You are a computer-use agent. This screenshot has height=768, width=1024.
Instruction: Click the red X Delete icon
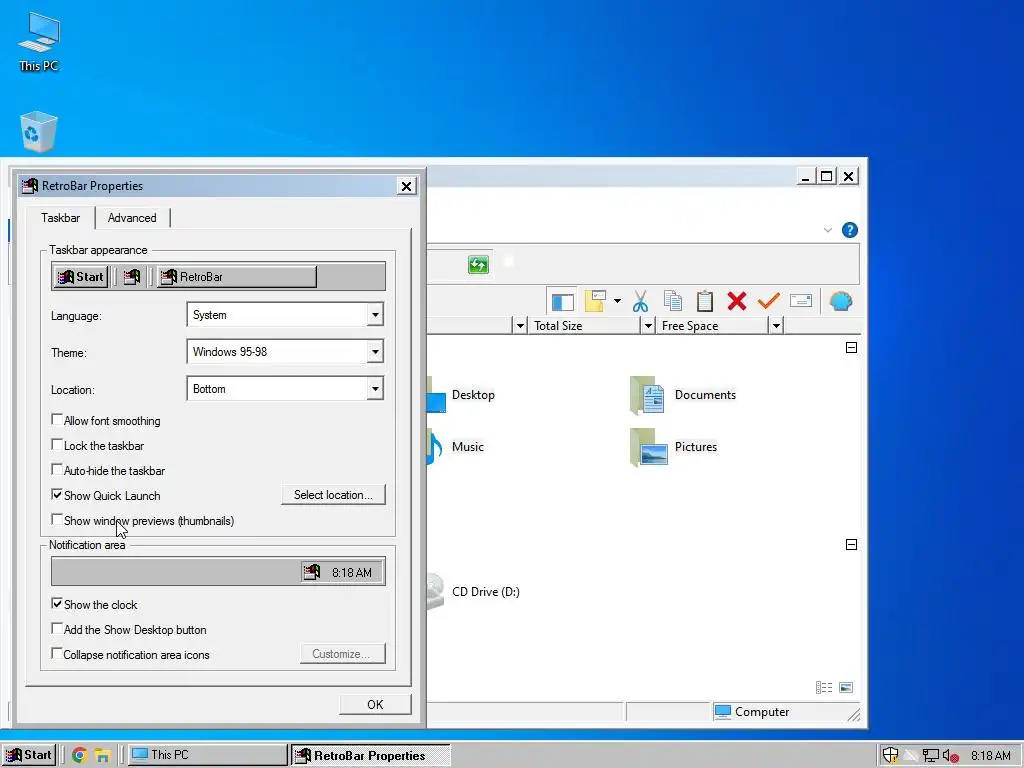pyautogui.click(x=737, y=301)
